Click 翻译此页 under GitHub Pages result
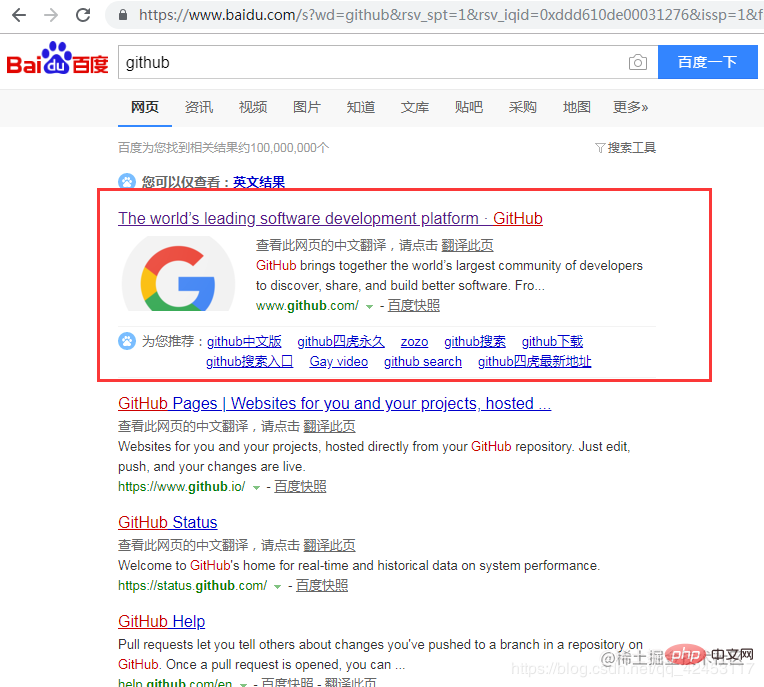This screenshot has width=764, height=687. [x=329, y=426]
